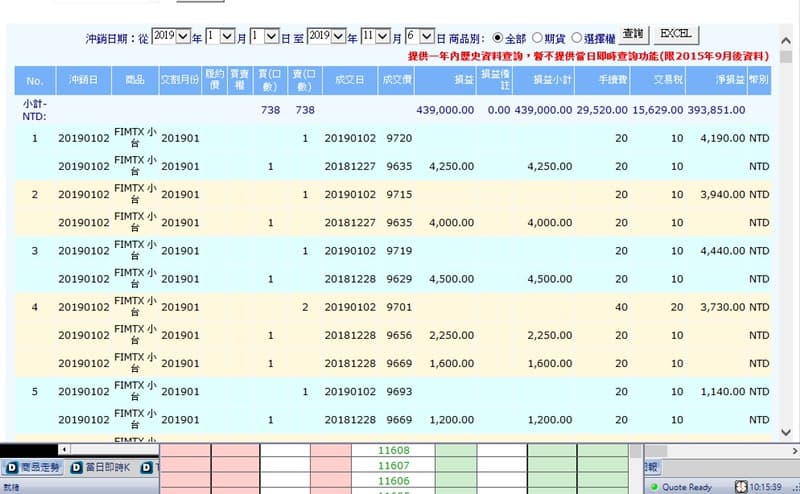800x494 pixels.
Task: Switch to the 商品走勢 tab
Action: (x=33, y=467)
